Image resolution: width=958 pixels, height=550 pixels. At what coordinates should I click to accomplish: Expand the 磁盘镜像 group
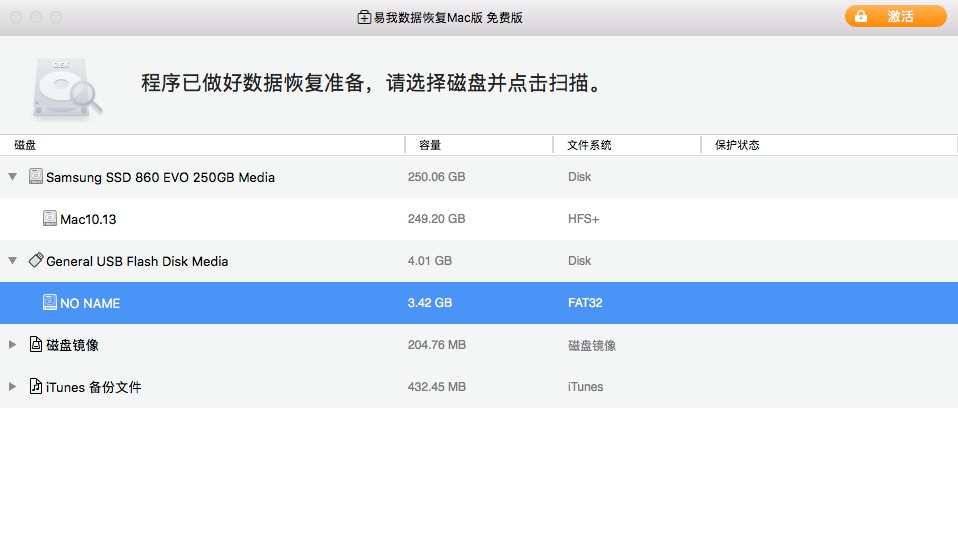(12, 345)
